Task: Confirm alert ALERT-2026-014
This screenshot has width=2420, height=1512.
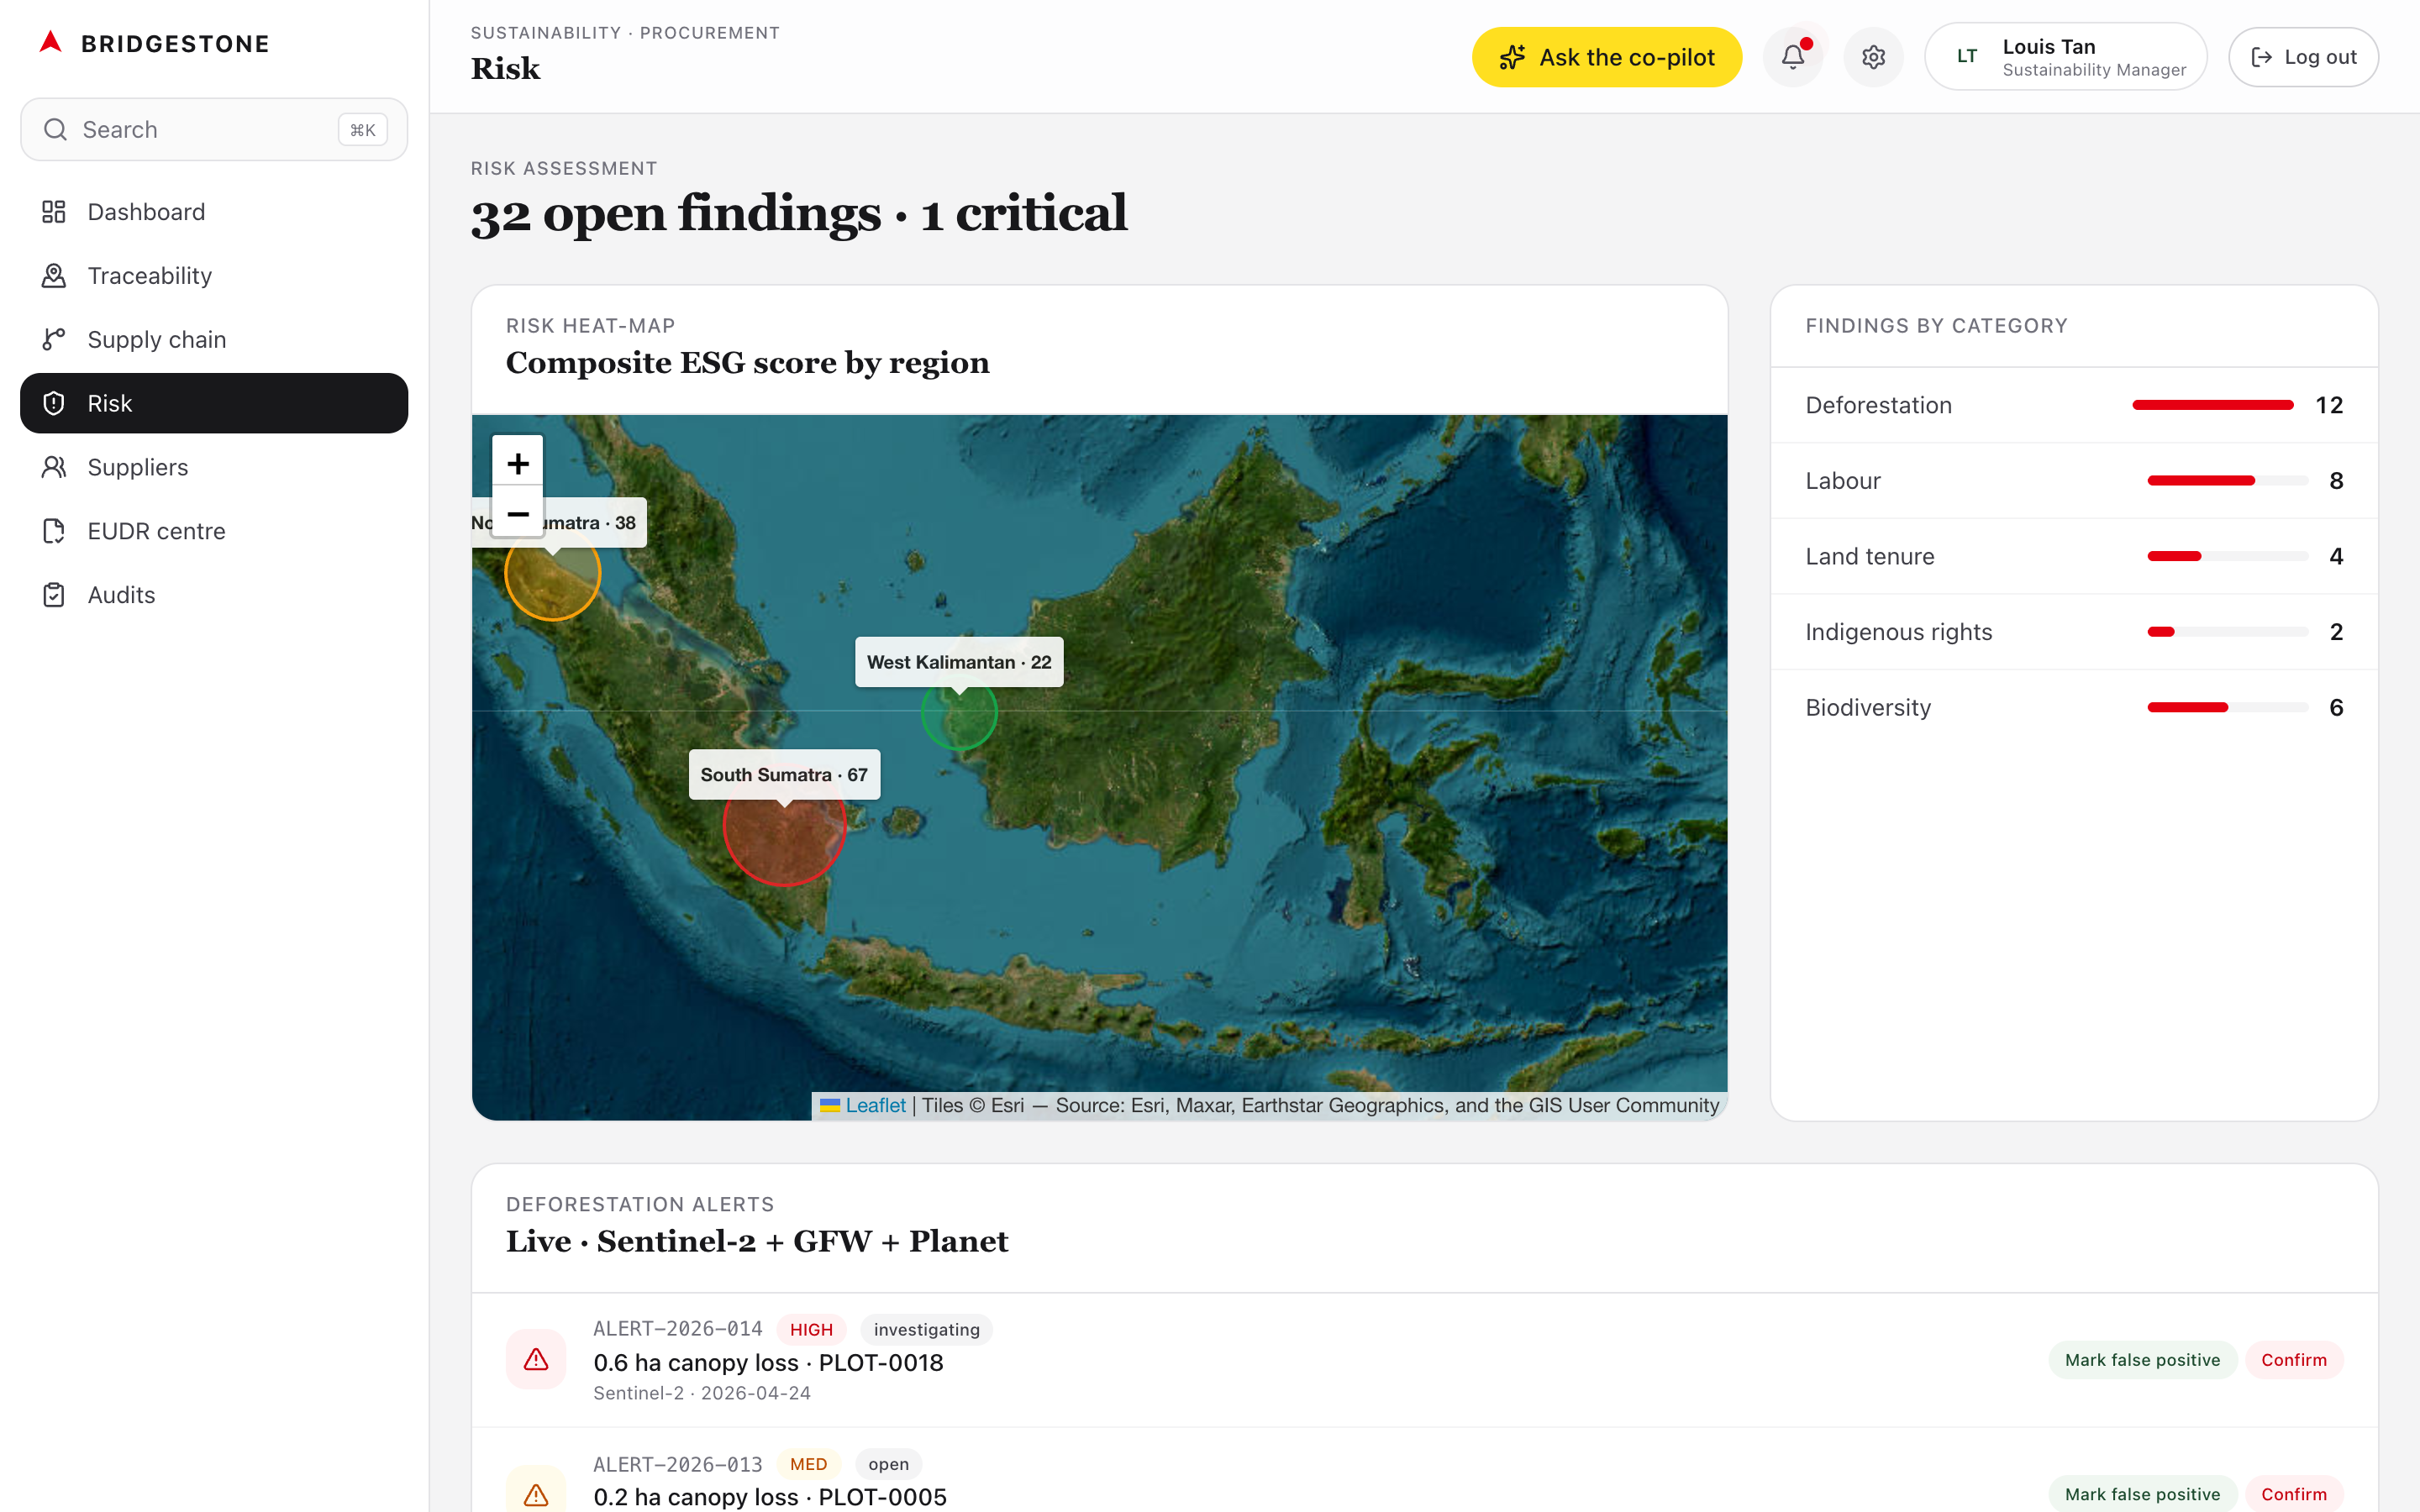Action: pyautogui.click(x=2293, y=1360)
